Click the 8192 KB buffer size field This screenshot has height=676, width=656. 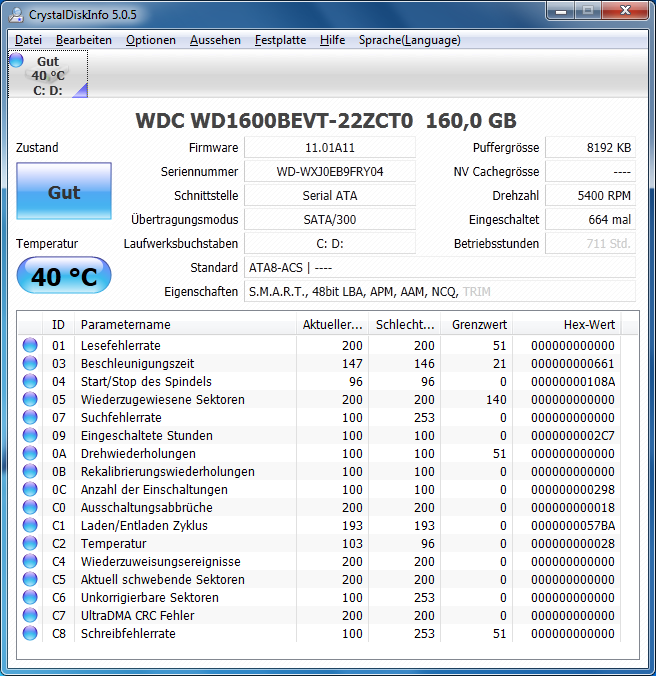[x=590, y=147]
